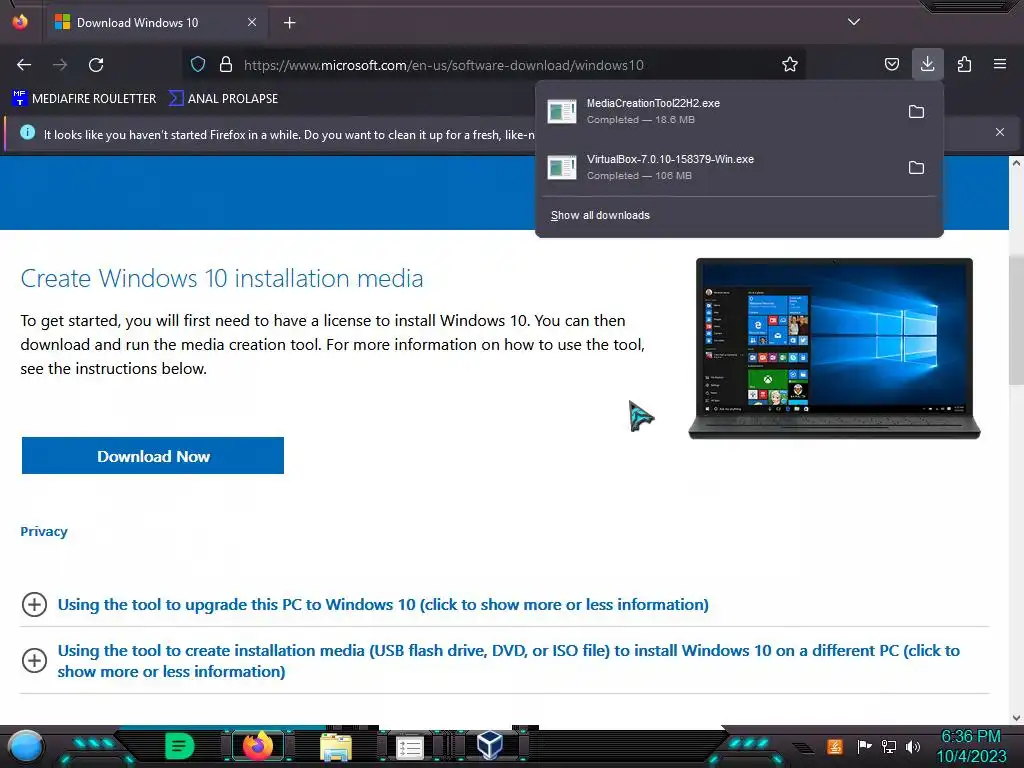
Task: Reload the current page
Action: click(x=96, y=65)
